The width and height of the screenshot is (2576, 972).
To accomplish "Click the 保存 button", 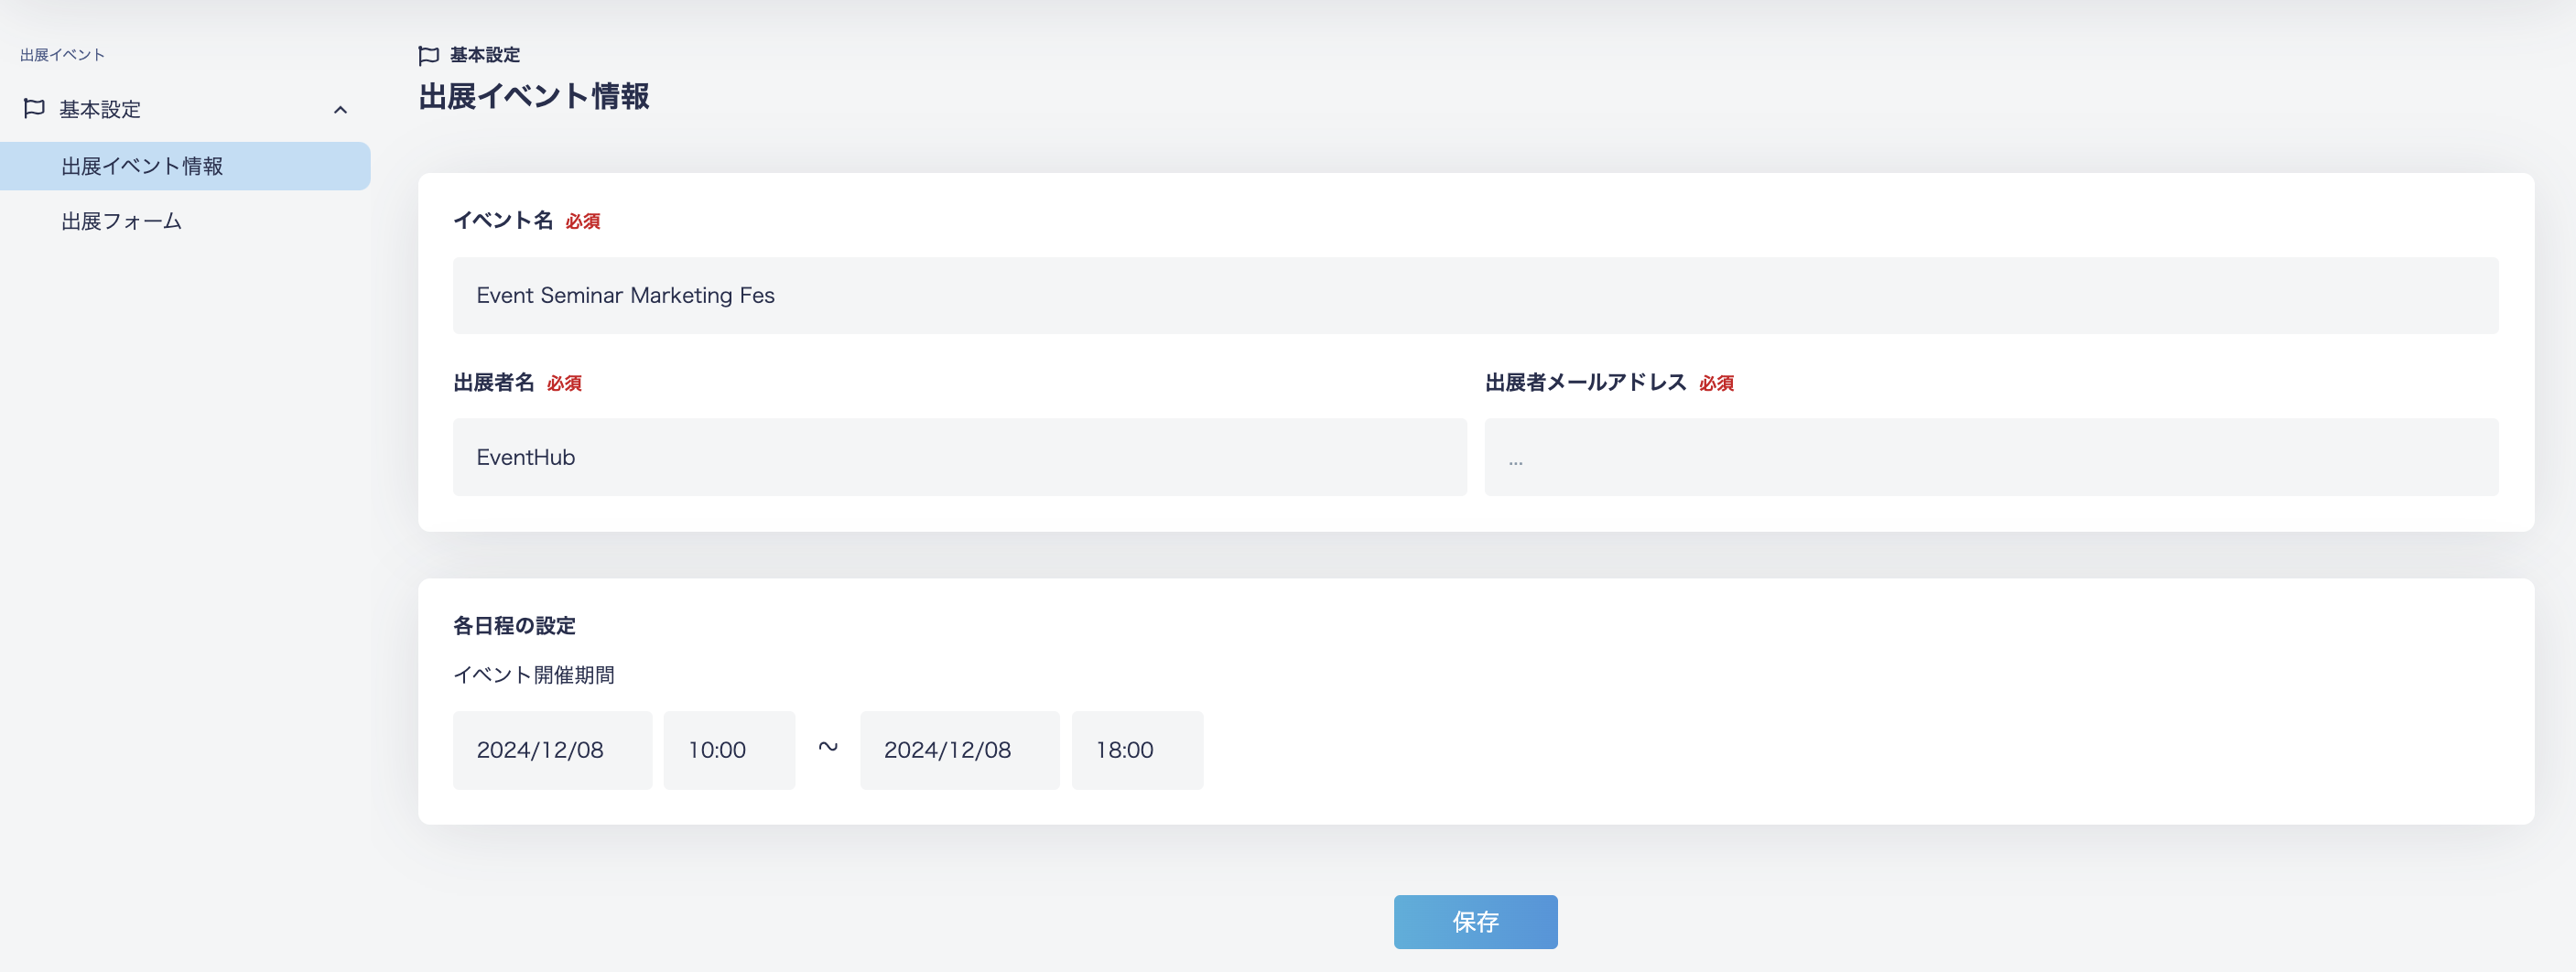I will pyautogui.click(x=1476, y=922).
